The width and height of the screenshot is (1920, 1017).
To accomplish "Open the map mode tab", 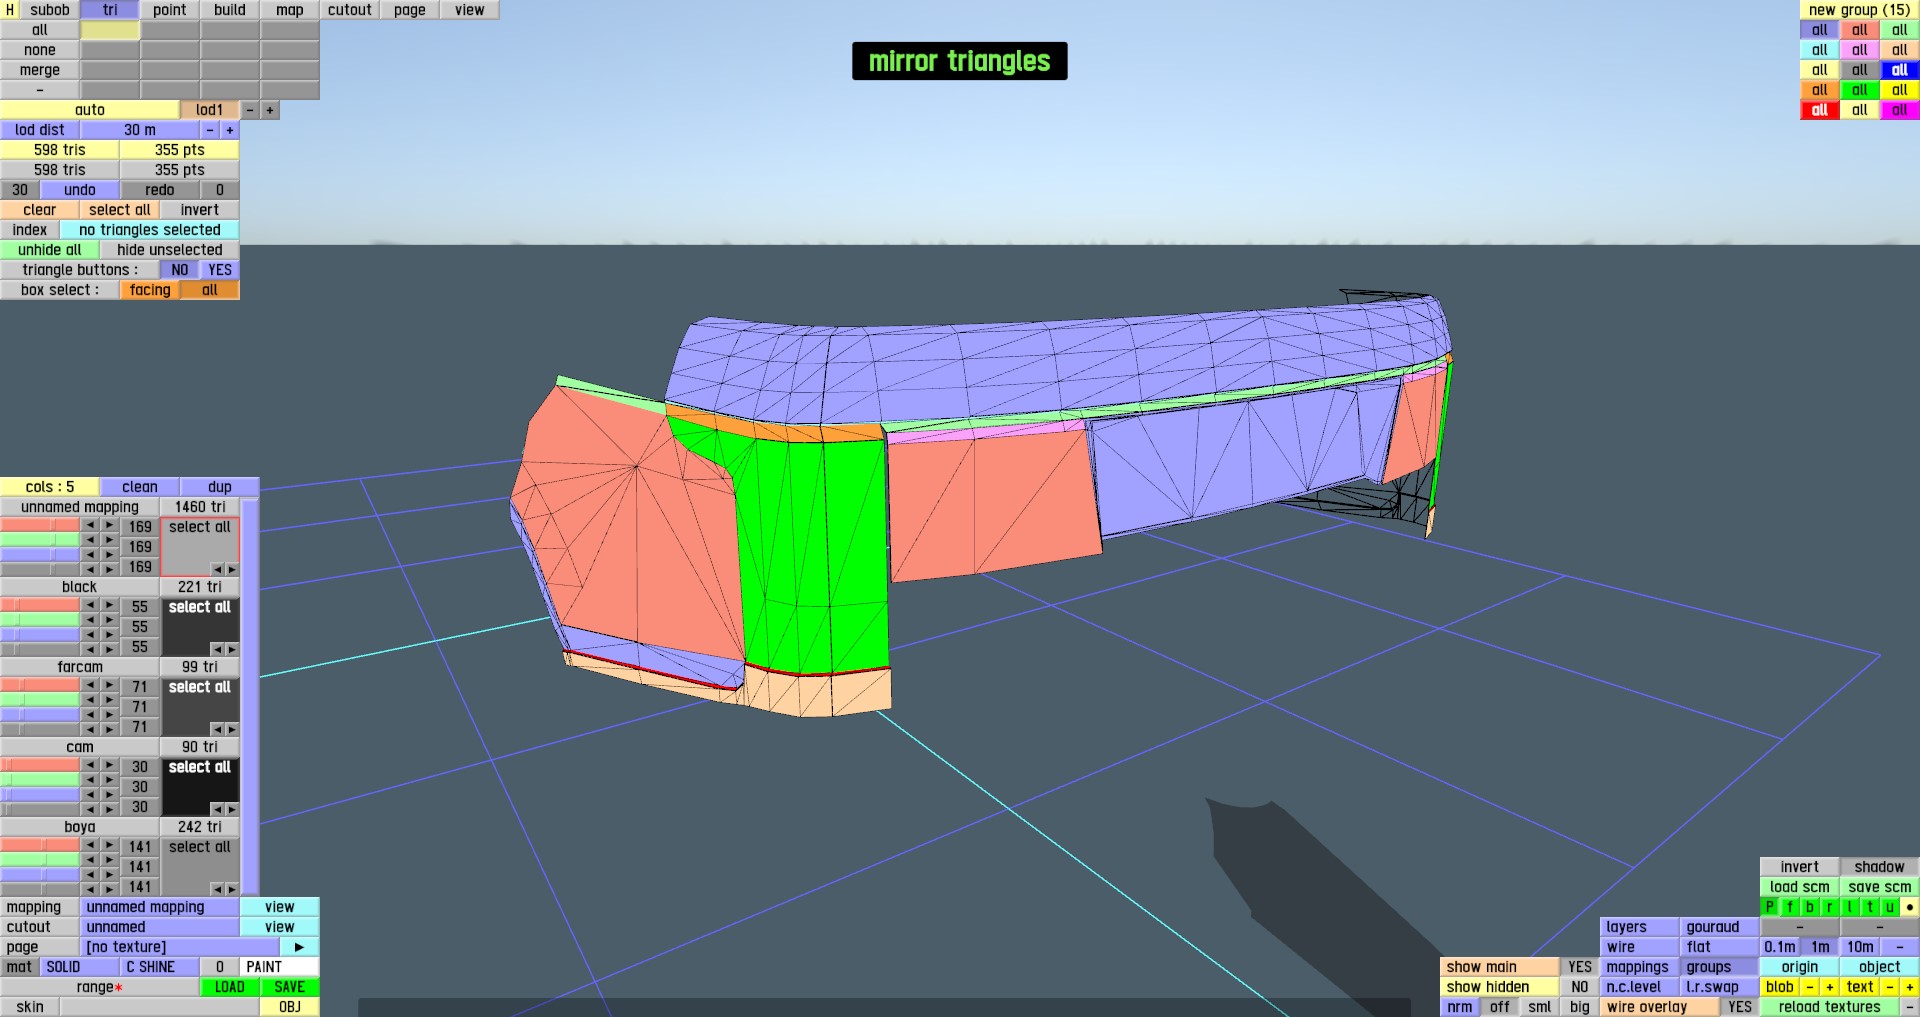I will pyautogui.click(x=290, y=10).
